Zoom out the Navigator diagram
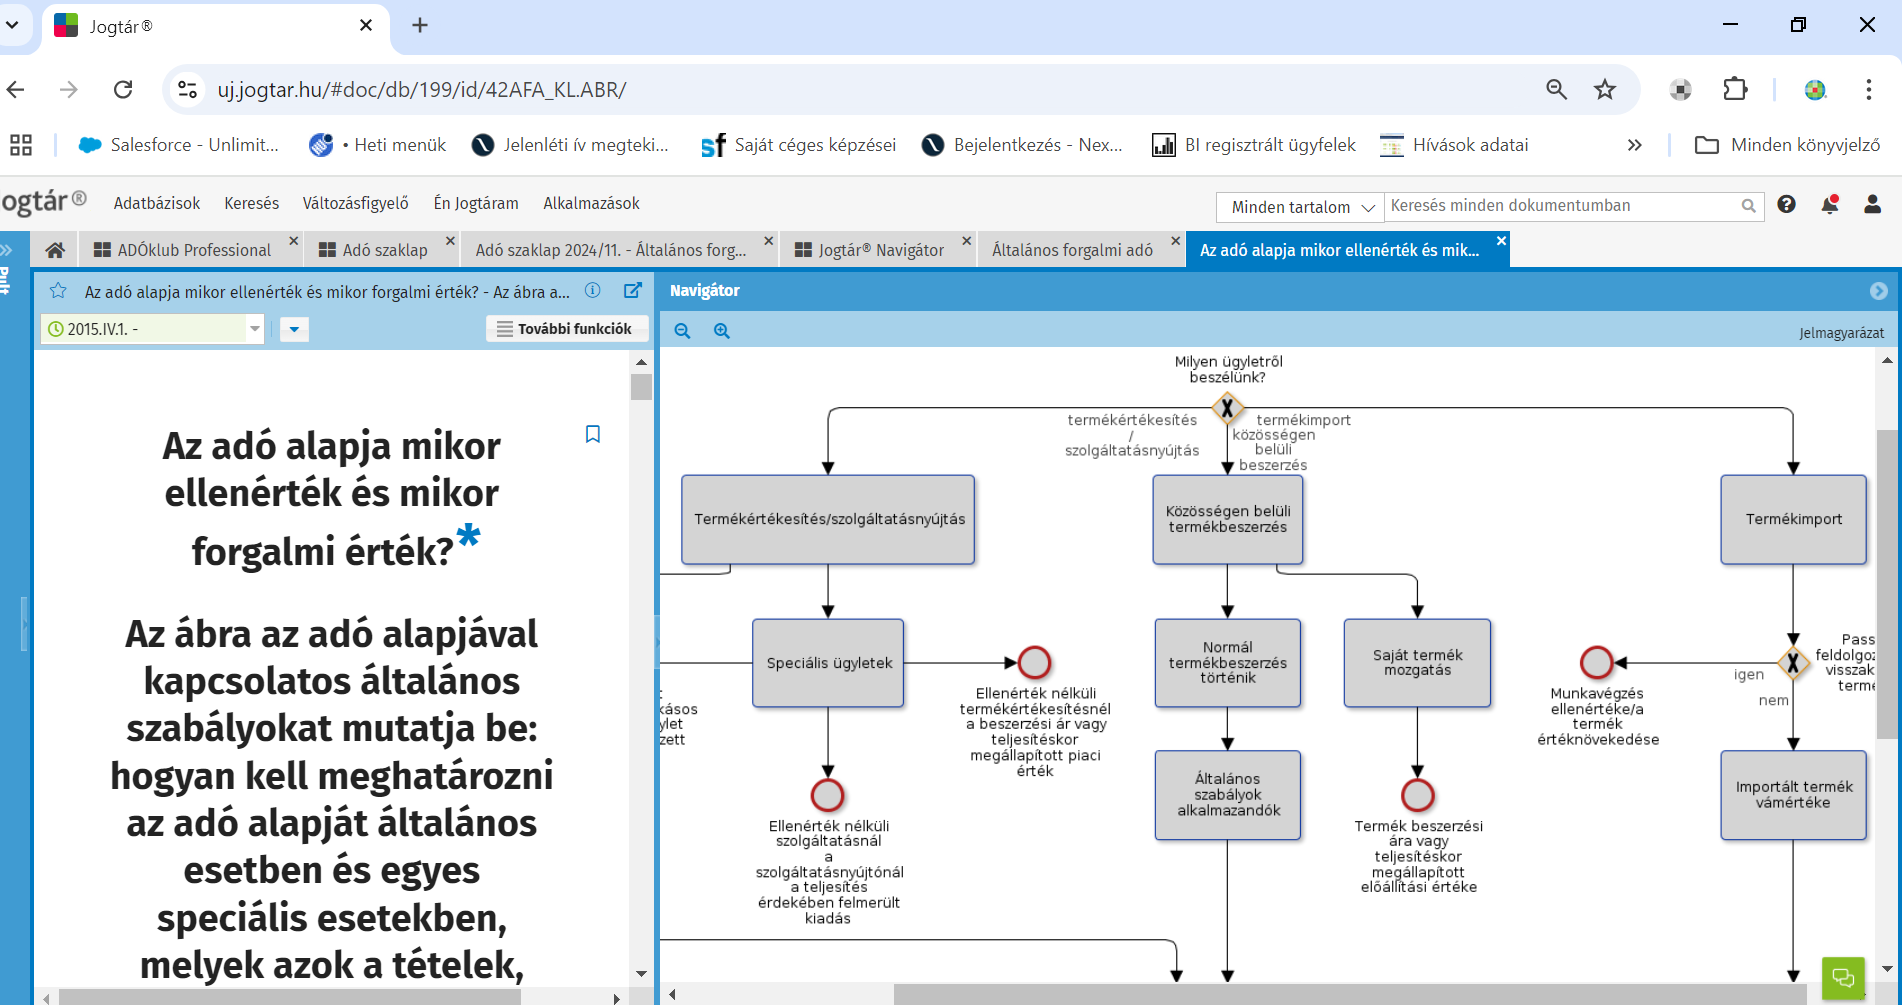Viewport: 1902px width, 1005px height. click(682, 331)
